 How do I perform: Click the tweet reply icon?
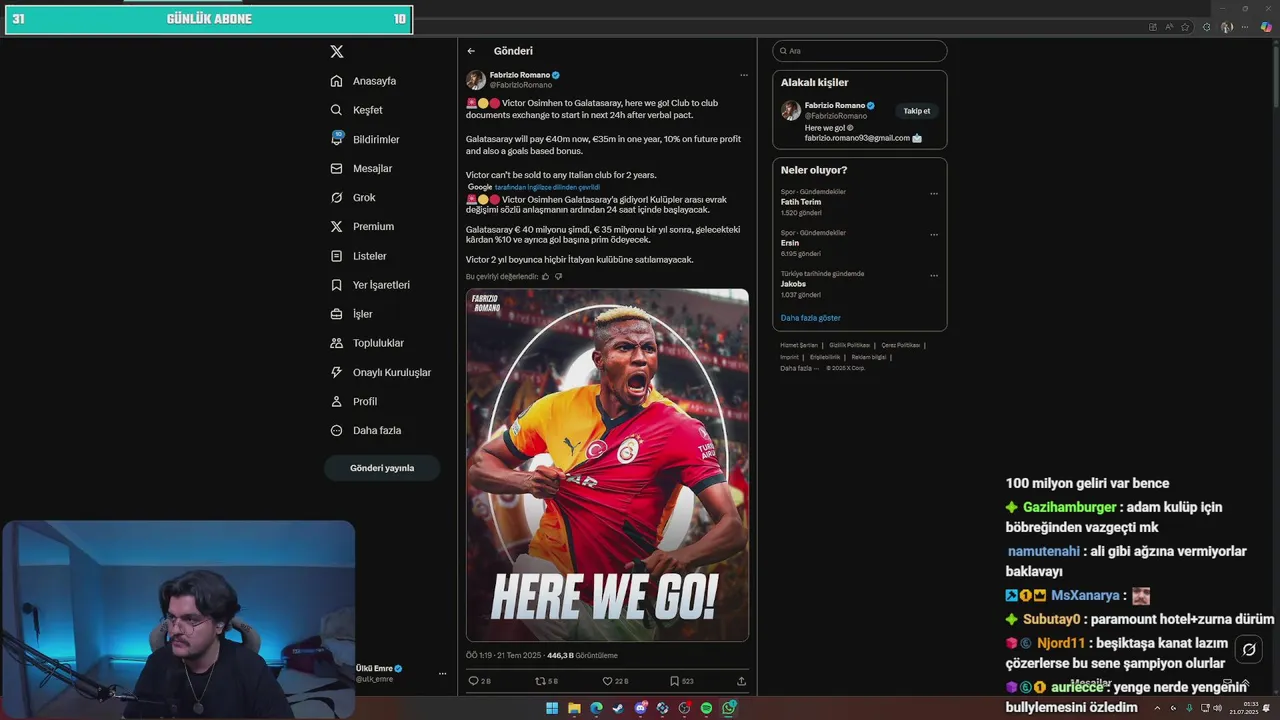coord(474,681)
